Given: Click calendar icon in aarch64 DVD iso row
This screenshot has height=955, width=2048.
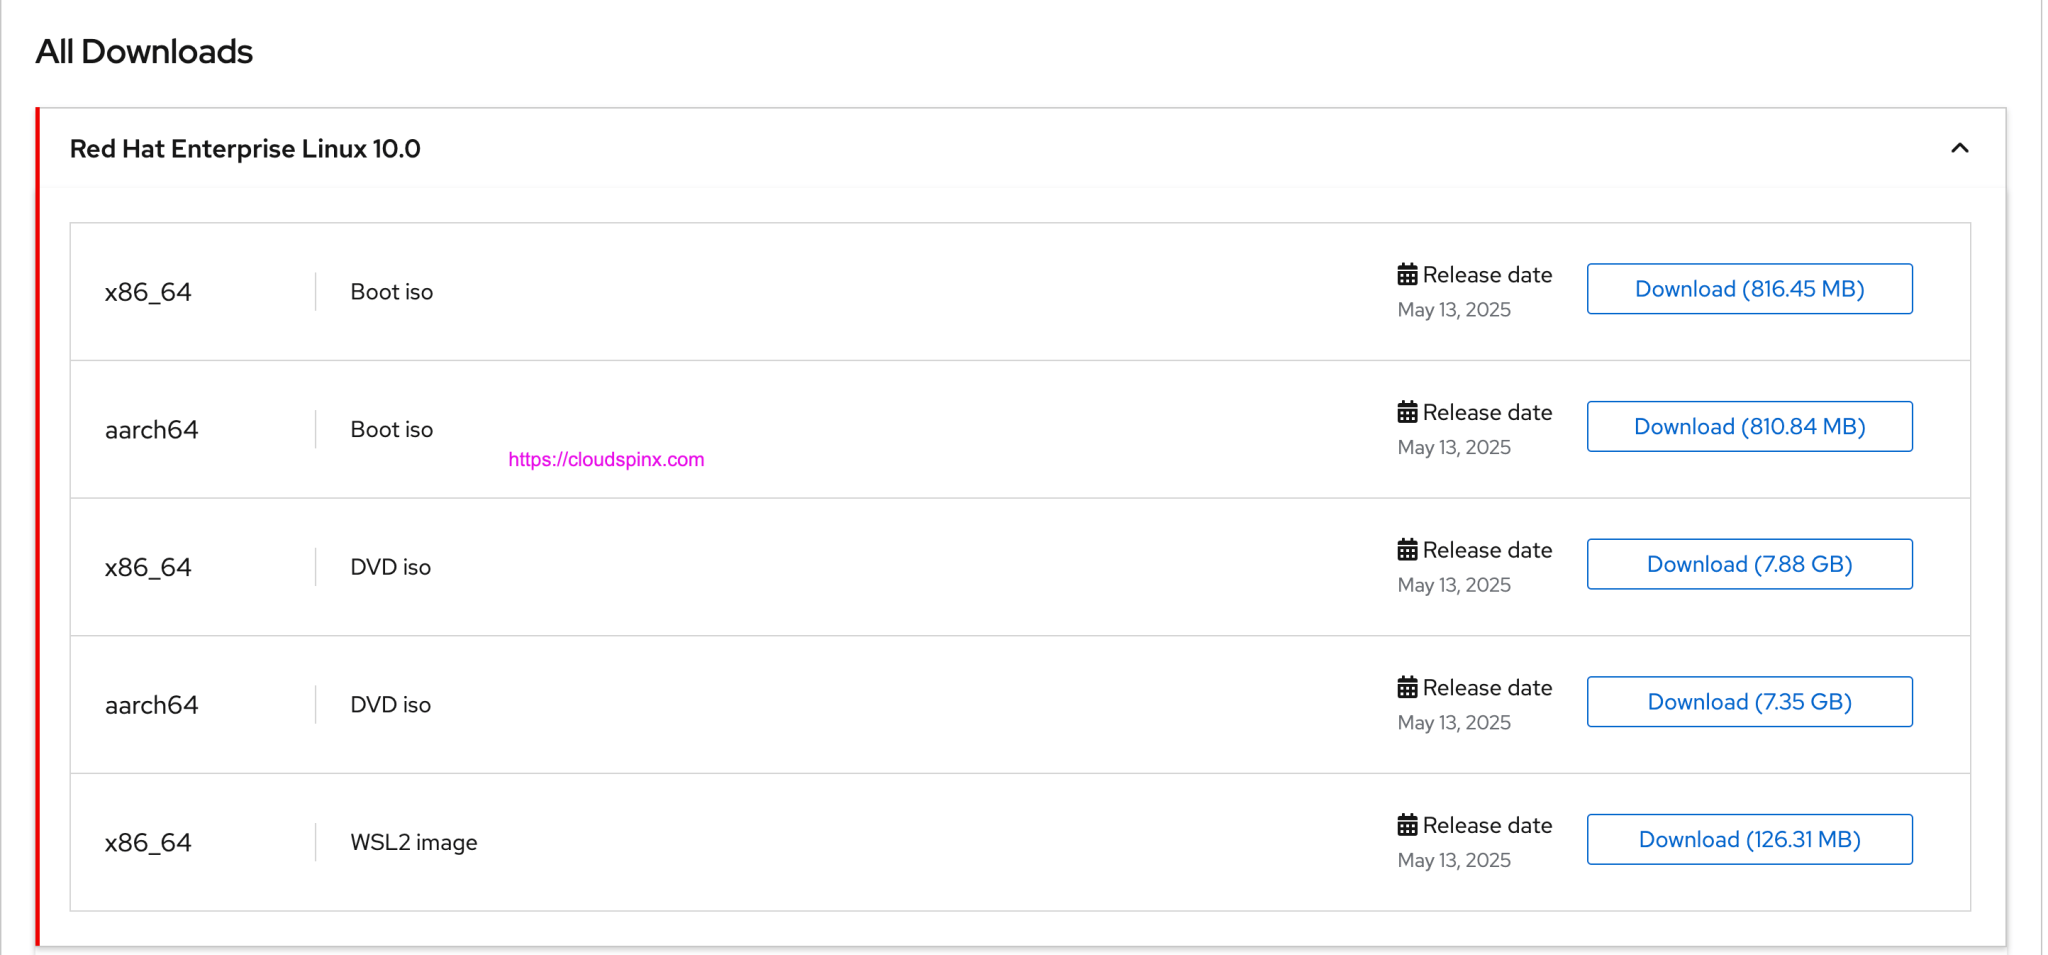Looking at the screenshot, I should tap(1407, 688).
